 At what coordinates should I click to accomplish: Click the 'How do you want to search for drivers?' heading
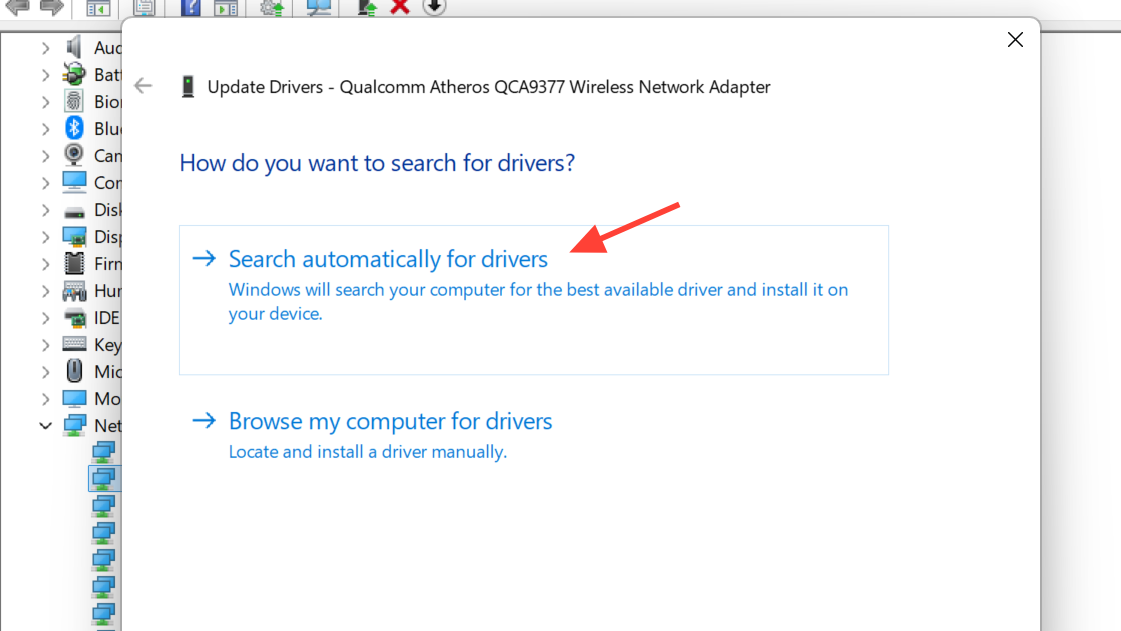tap(377, 163)
